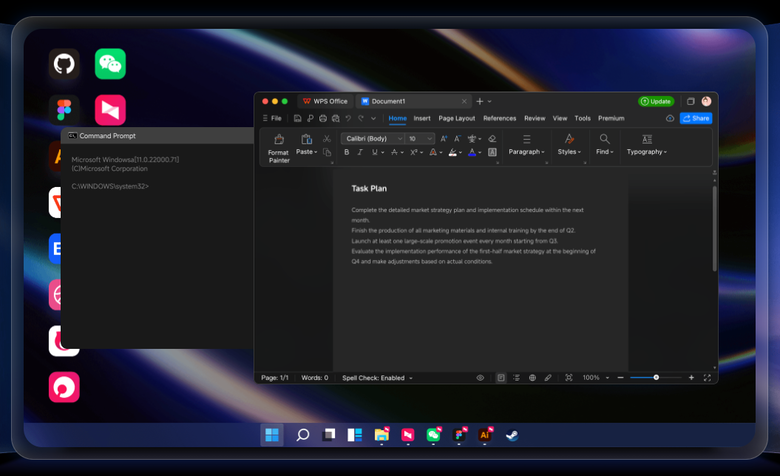Open the Review ribbon tab

535,118
